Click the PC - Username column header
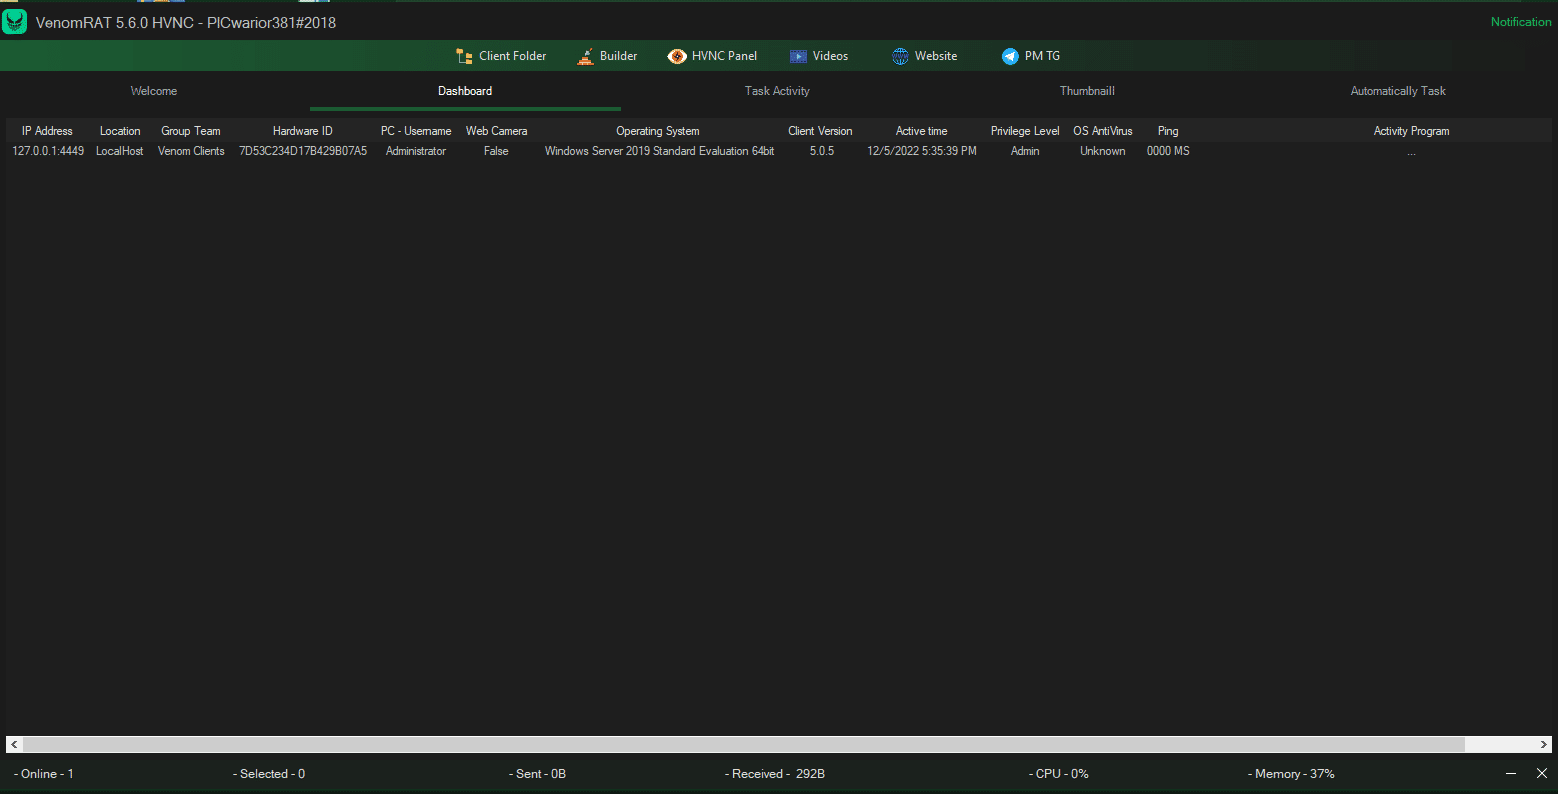1558x794 pixels. click(x=416, y=131)
